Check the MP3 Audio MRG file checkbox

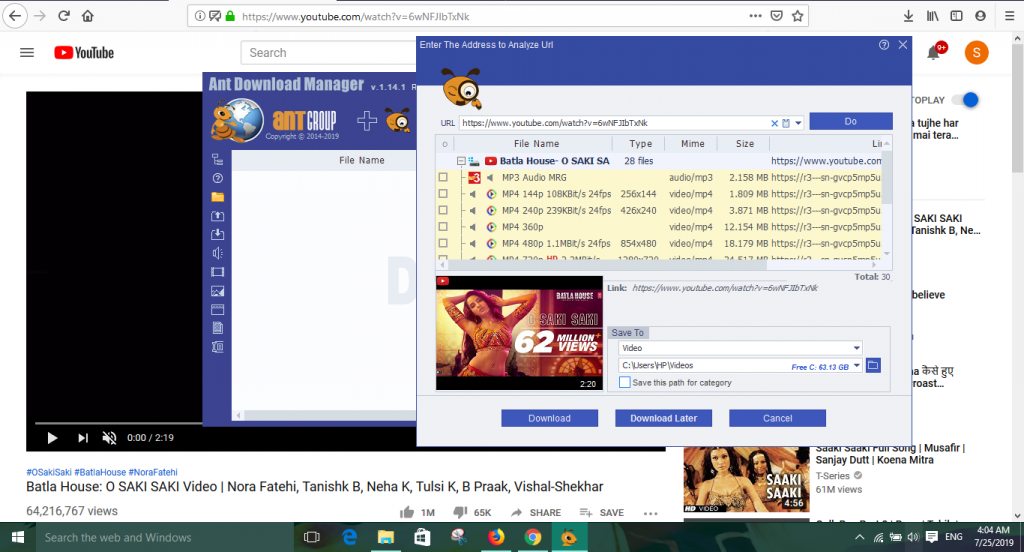[443, 177]
